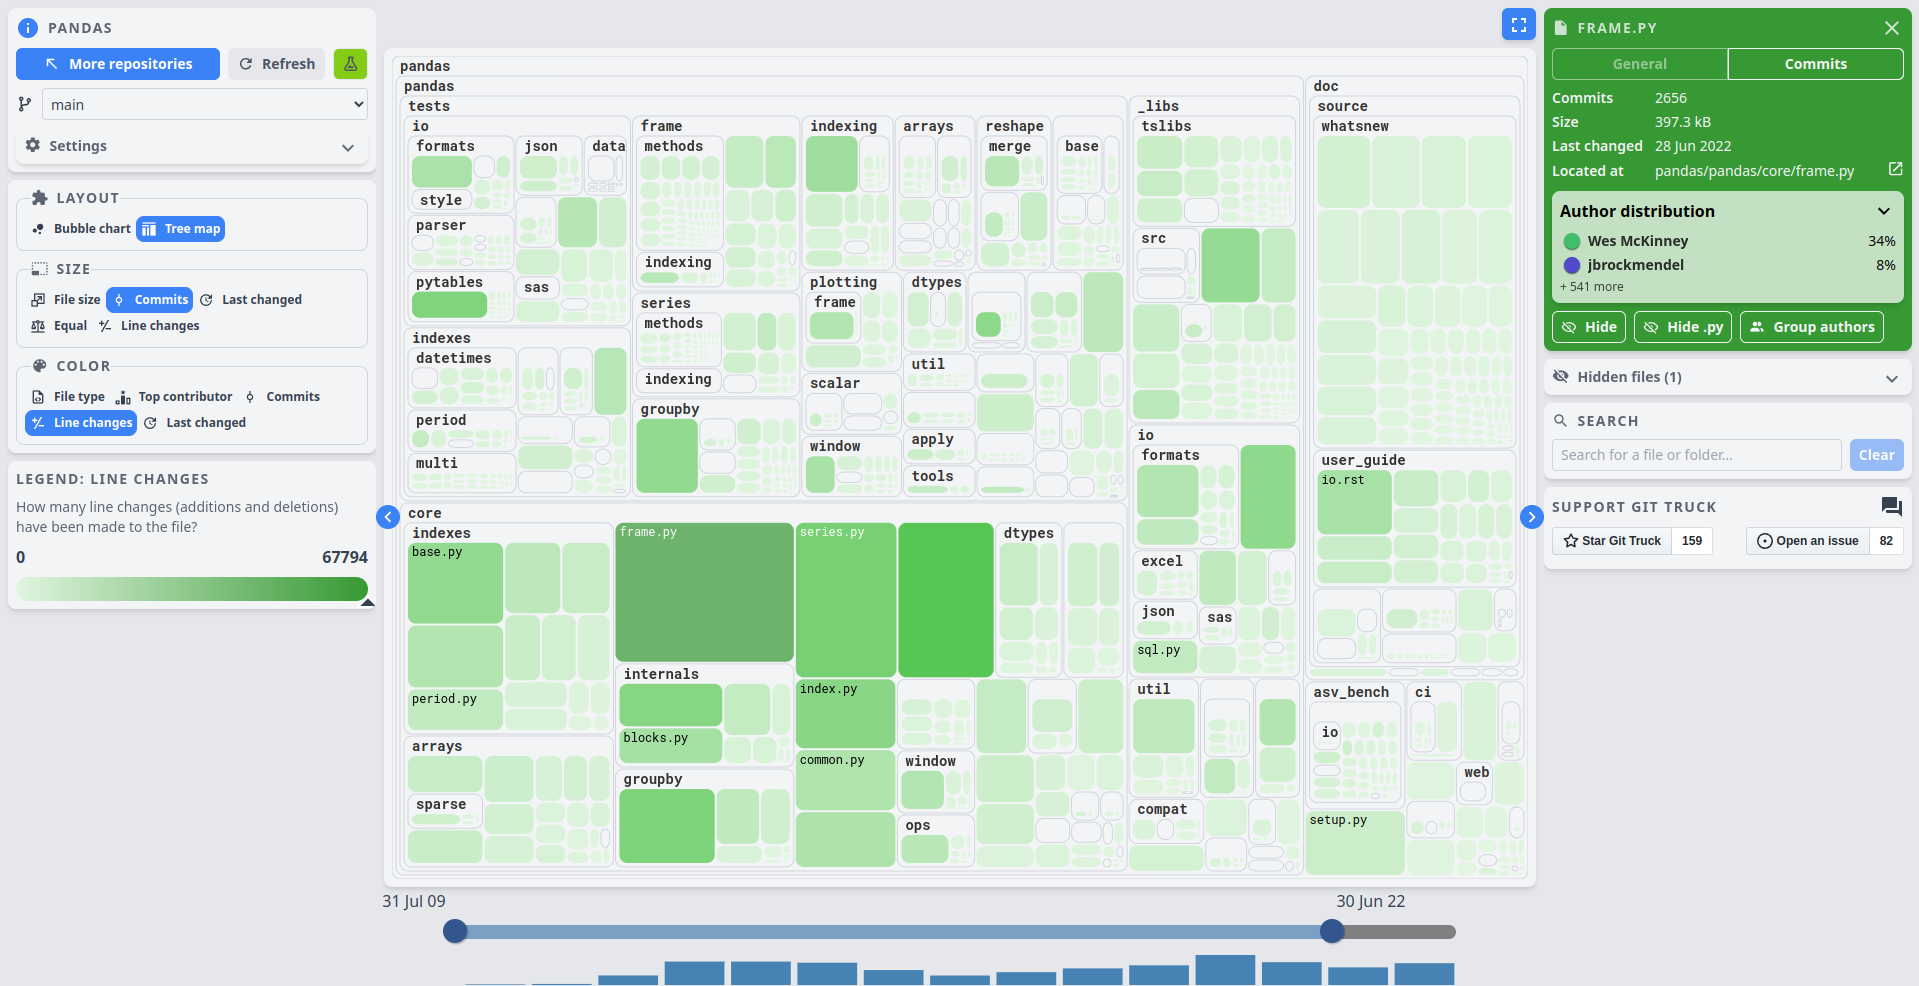Select common.py tile
The width and height of the screenshot is (1919, 986).
coord(845,780)
